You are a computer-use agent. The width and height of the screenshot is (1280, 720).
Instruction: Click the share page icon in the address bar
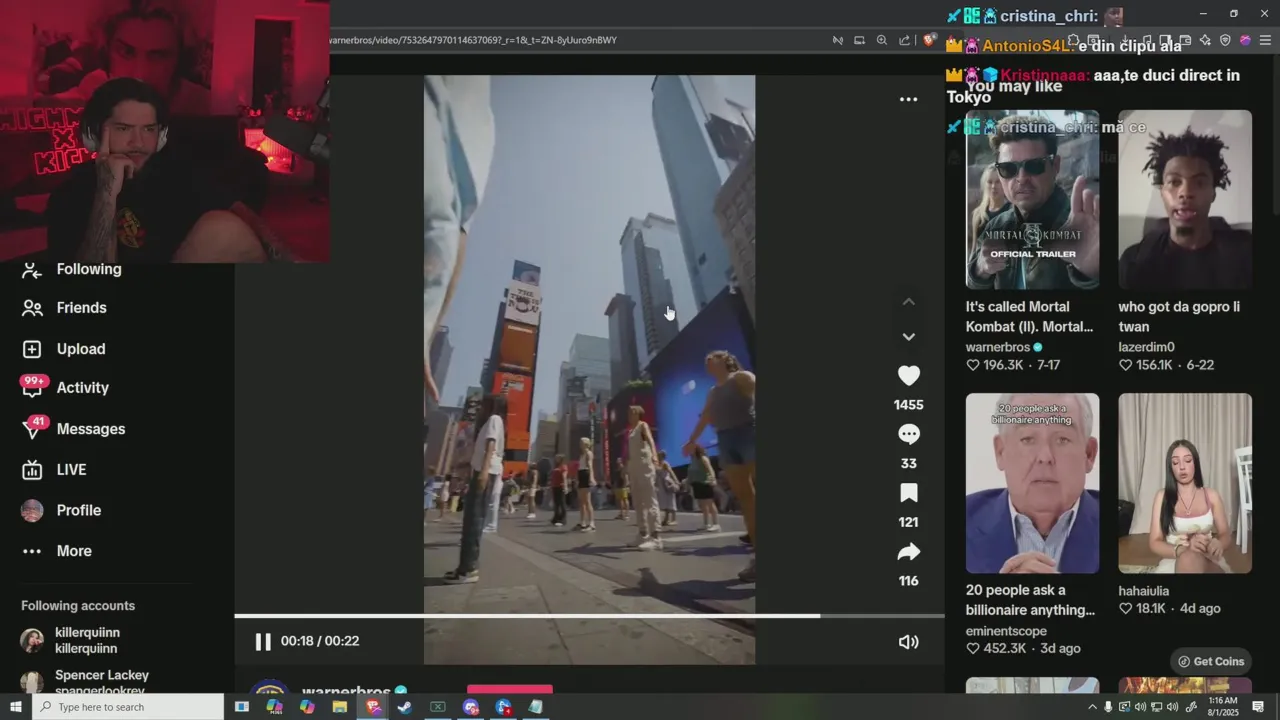tap(904, 40)
